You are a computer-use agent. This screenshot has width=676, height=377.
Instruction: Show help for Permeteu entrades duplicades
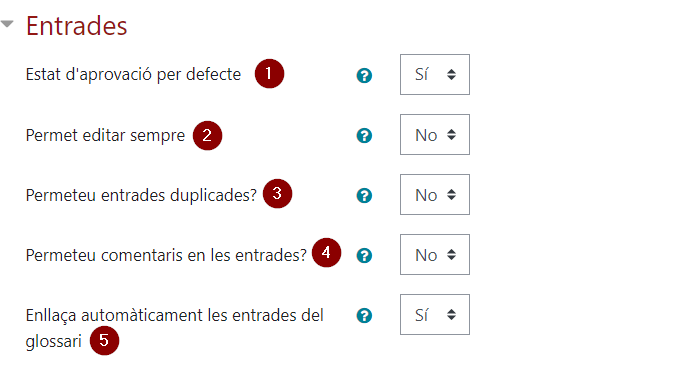click(x=364, y=195)
